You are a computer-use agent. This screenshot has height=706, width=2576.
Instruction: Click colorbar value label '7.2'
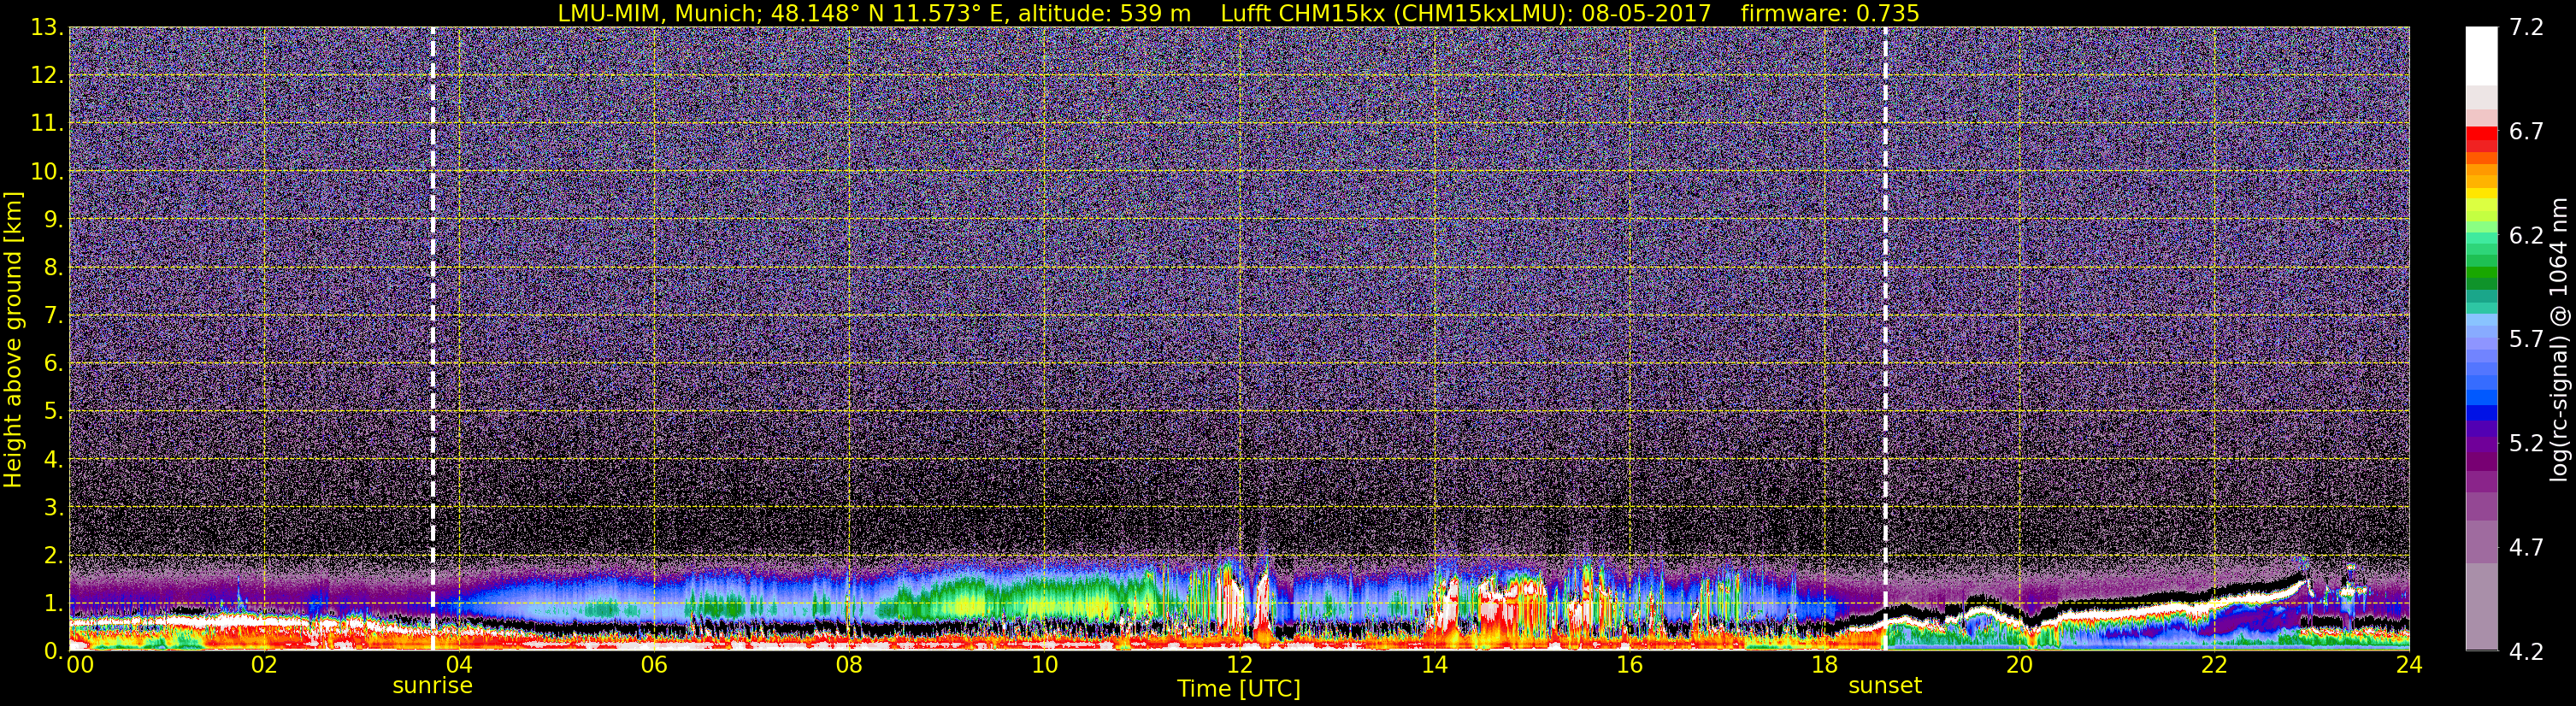[2526, 28]
